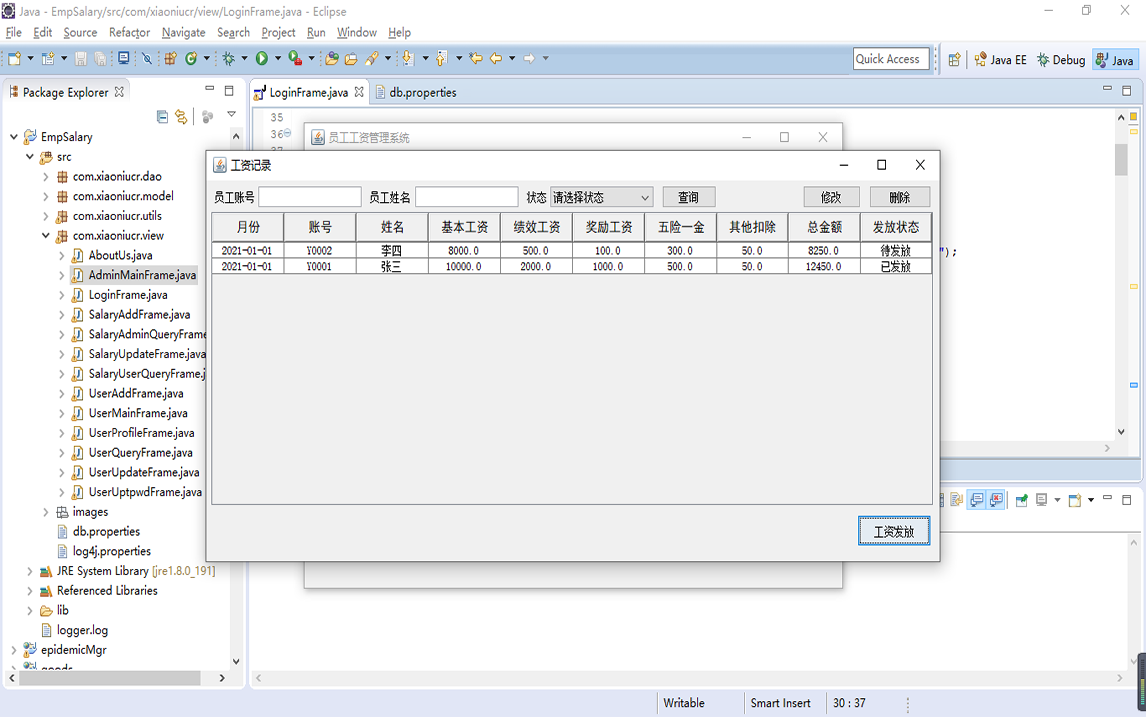Toggle Link with Editor in Package Explorer

coord(181,116)
